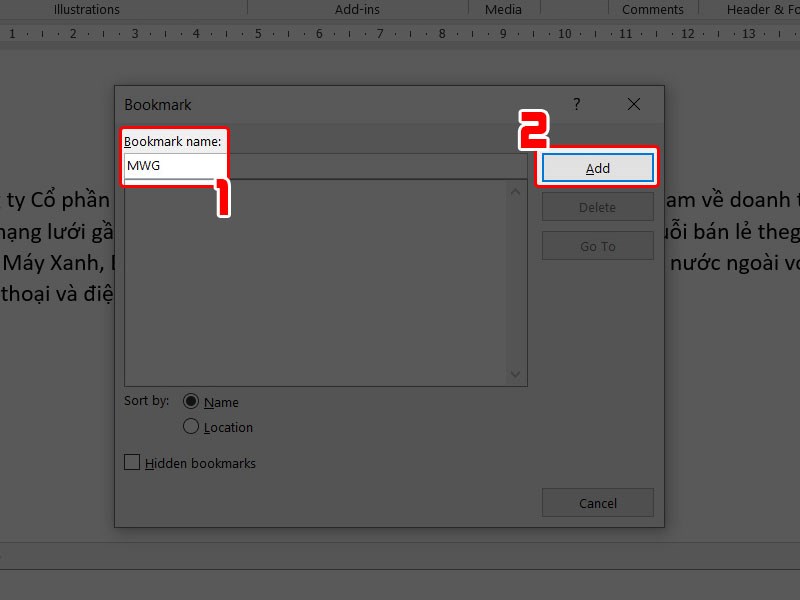Viewport: 800px width, 600px height.
Task: Click document text 'nước ngoài'
Action: pyautogui.click(x=724, y=263)
